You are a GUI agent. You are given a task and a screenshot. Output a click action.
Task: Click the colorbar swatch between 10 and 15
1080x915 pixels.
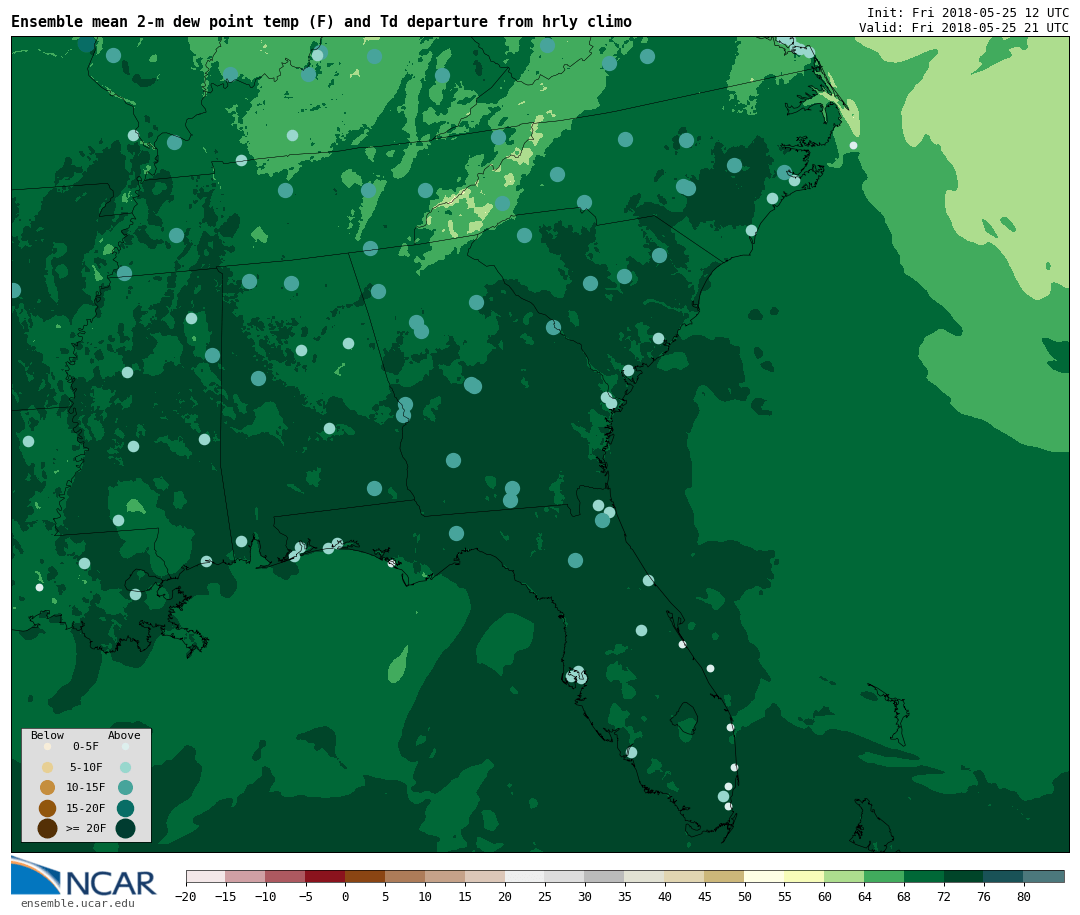pyautogui.click(x=445, y=877)
